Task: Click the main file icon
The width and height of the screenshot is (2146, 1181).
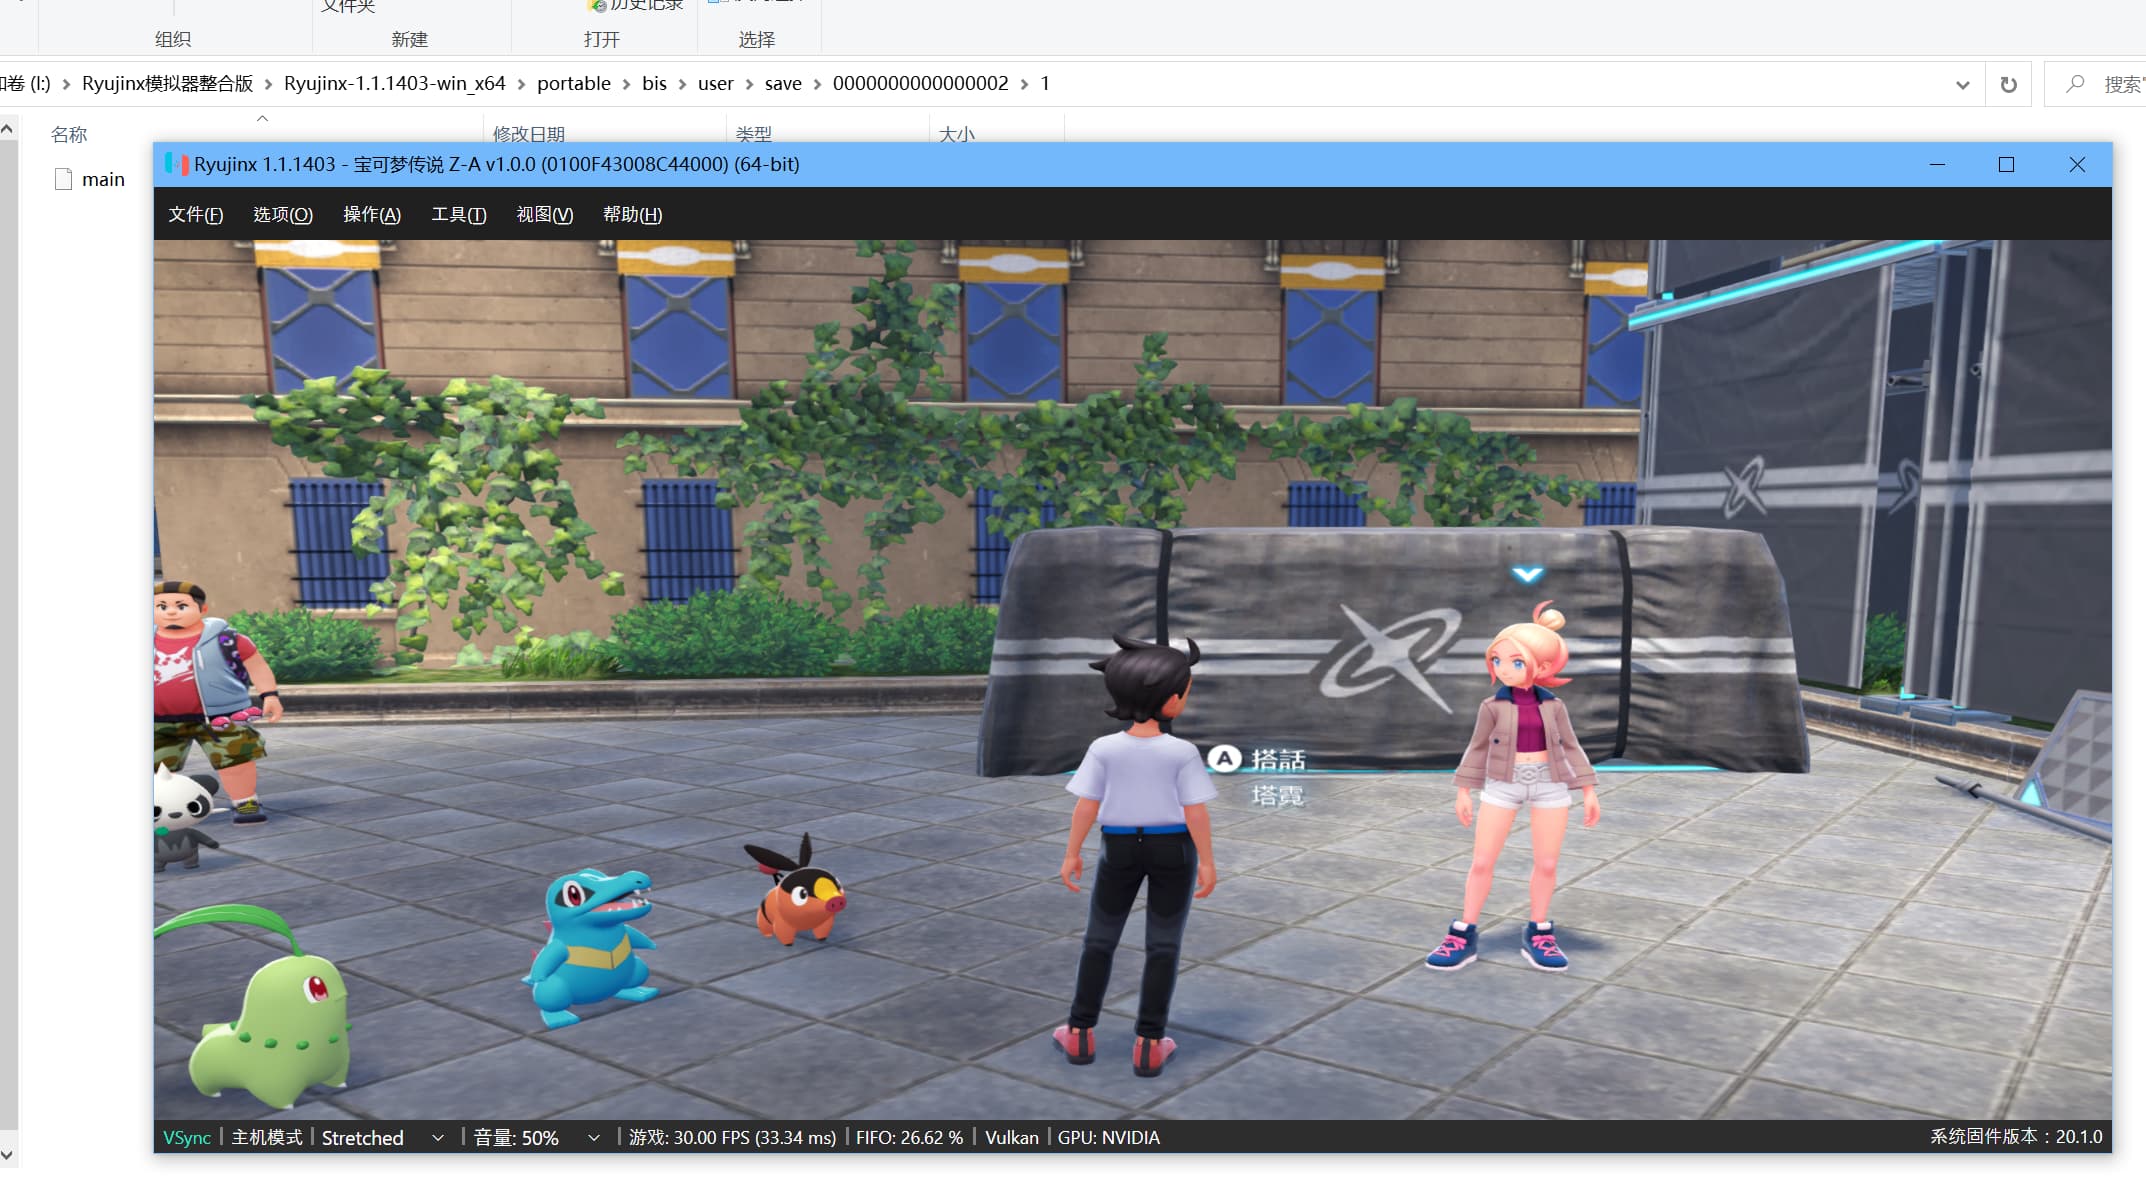Action: coord(63,179)
